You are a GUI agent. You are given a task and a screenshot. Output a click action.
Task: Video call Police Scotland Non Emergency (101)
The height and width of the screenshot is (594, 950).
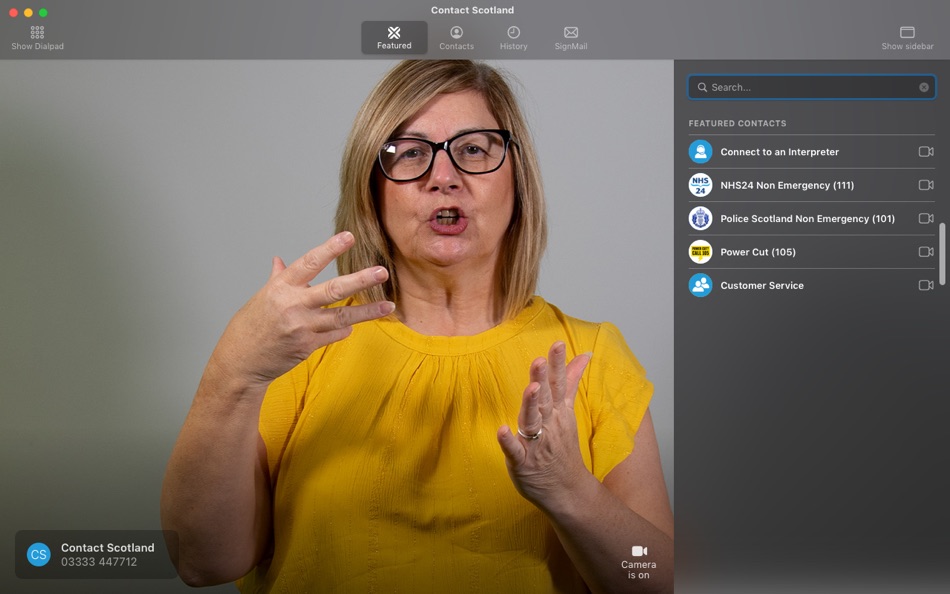(926, 218)
